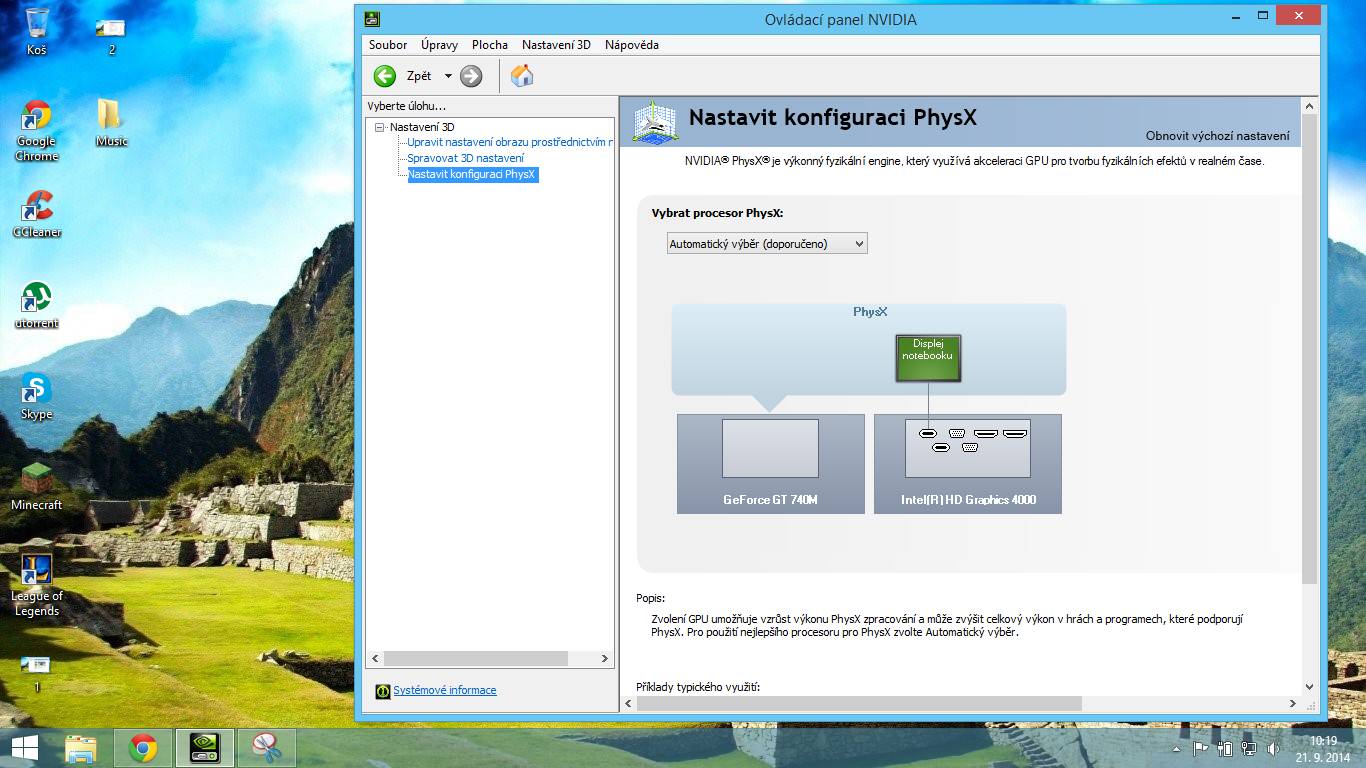Image resolution: width=1366 pixels, height=768 pixels.
Task: Open the Soubor menu
Action: click(388, 45)
